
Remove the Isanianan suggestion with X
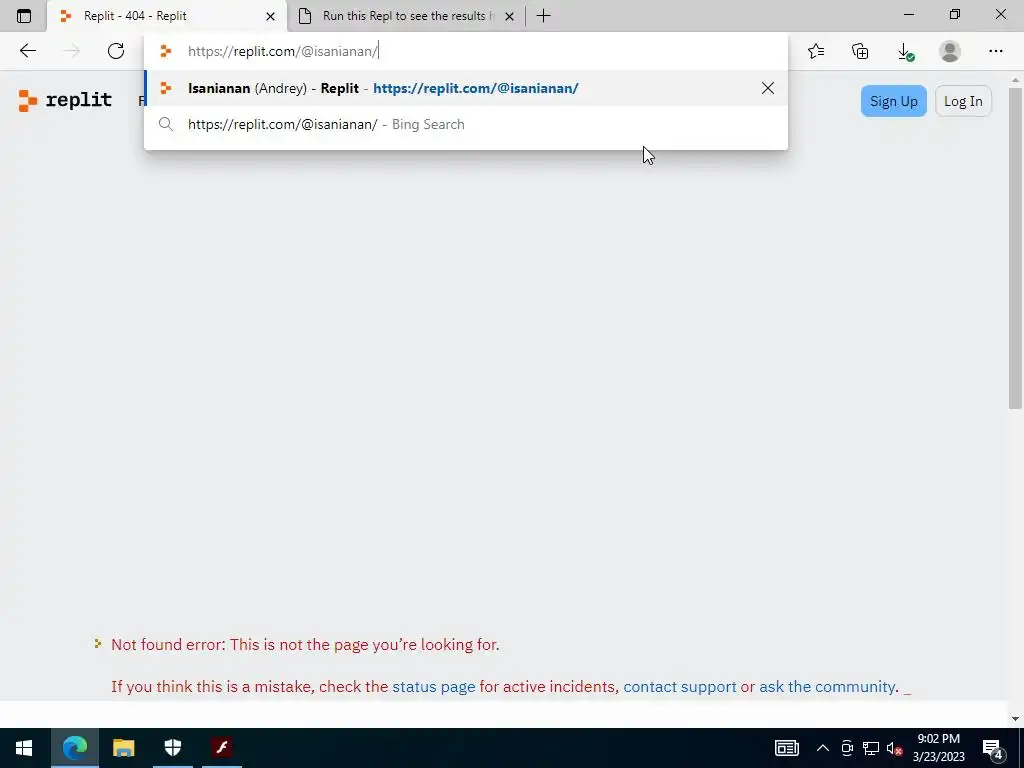click(x=767, y=88)
